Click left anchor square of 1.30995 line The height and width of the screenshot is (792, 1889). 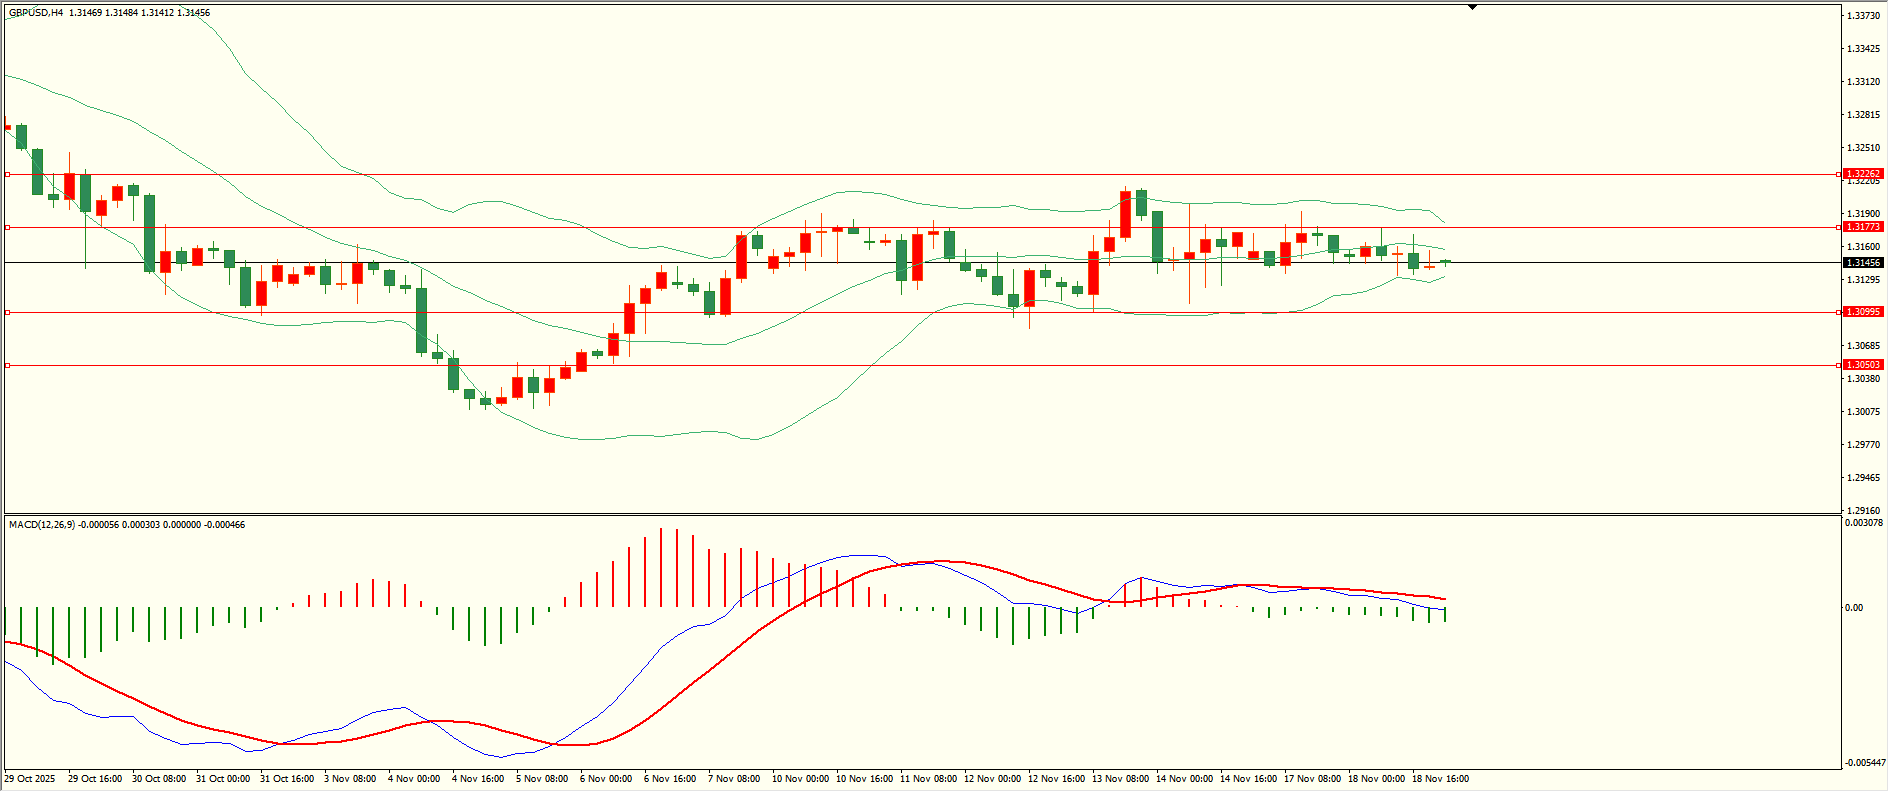click(8, 312)
